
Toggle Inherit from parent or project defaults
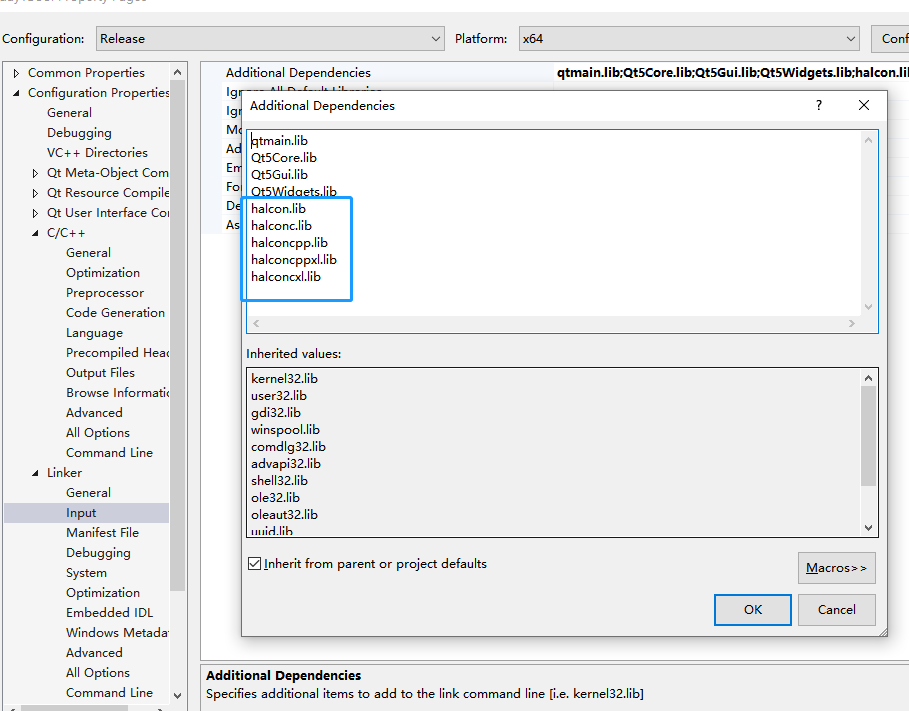point(254,563)
